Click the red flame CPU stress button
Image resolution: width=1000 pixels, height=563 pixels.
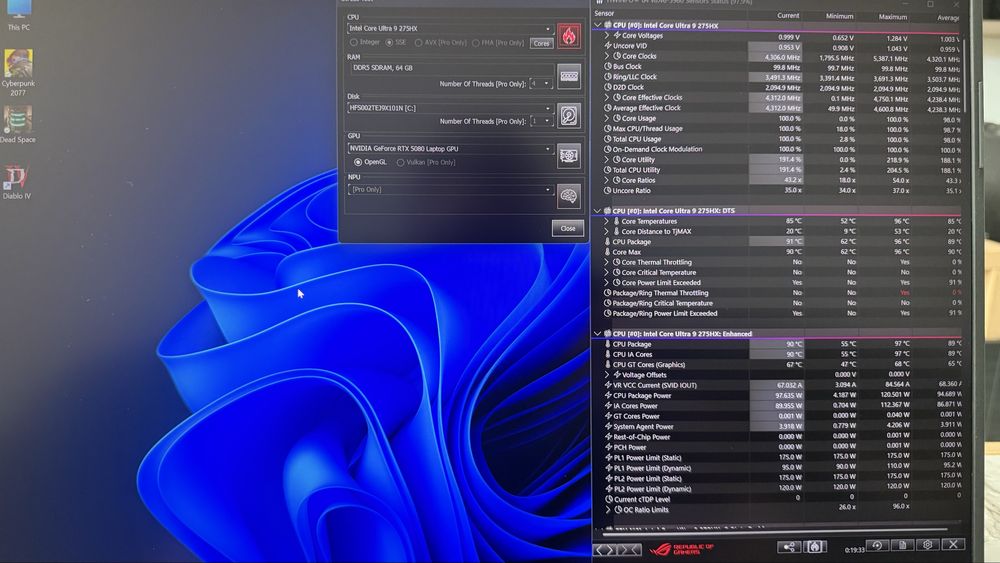click(x=568, y=35)
